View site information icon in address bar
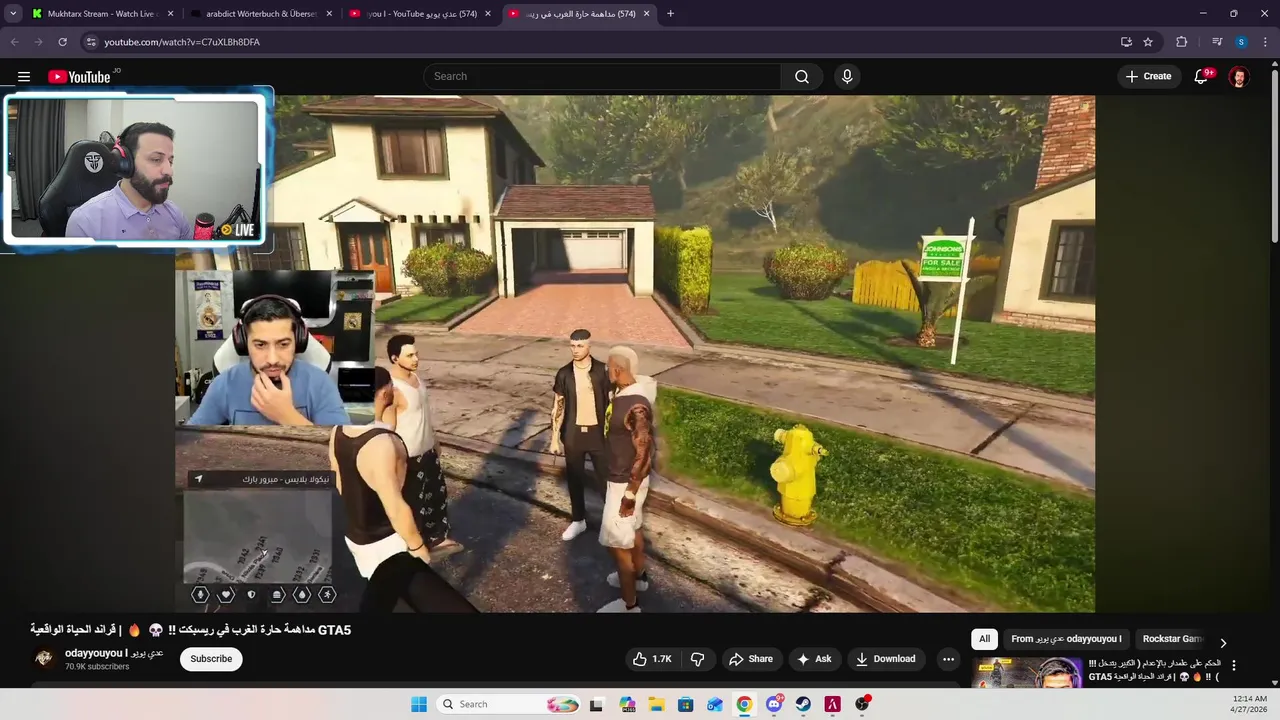 point(91,42)
